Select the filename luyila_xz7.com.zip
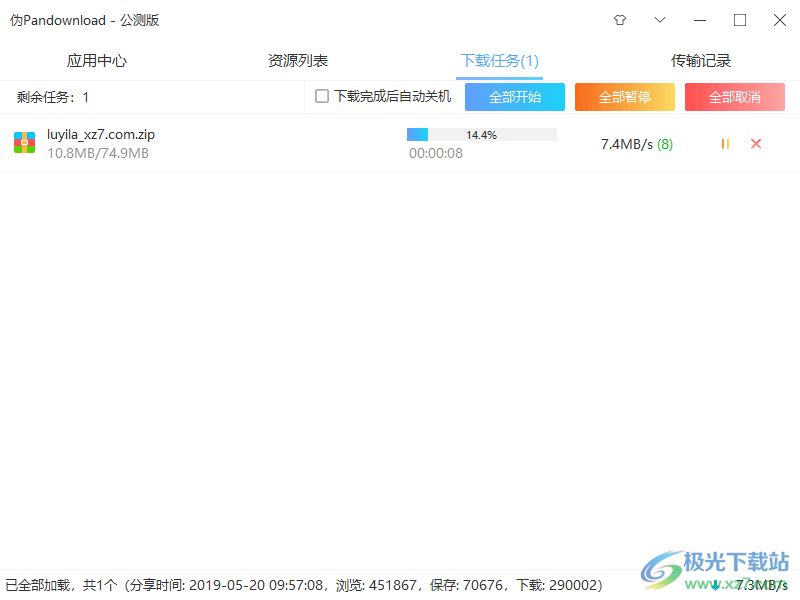This screenshot has height=600, width=800. tap(100, 133)
